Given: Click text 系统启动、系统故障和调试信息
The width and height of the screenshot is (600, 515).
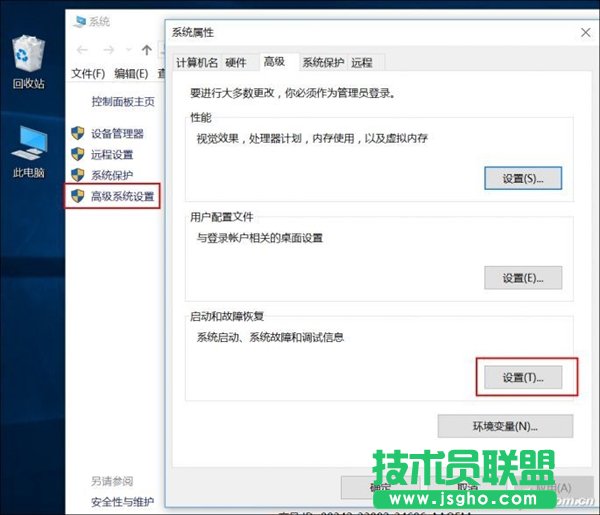Looking at the screenshot, I should 270,337.
